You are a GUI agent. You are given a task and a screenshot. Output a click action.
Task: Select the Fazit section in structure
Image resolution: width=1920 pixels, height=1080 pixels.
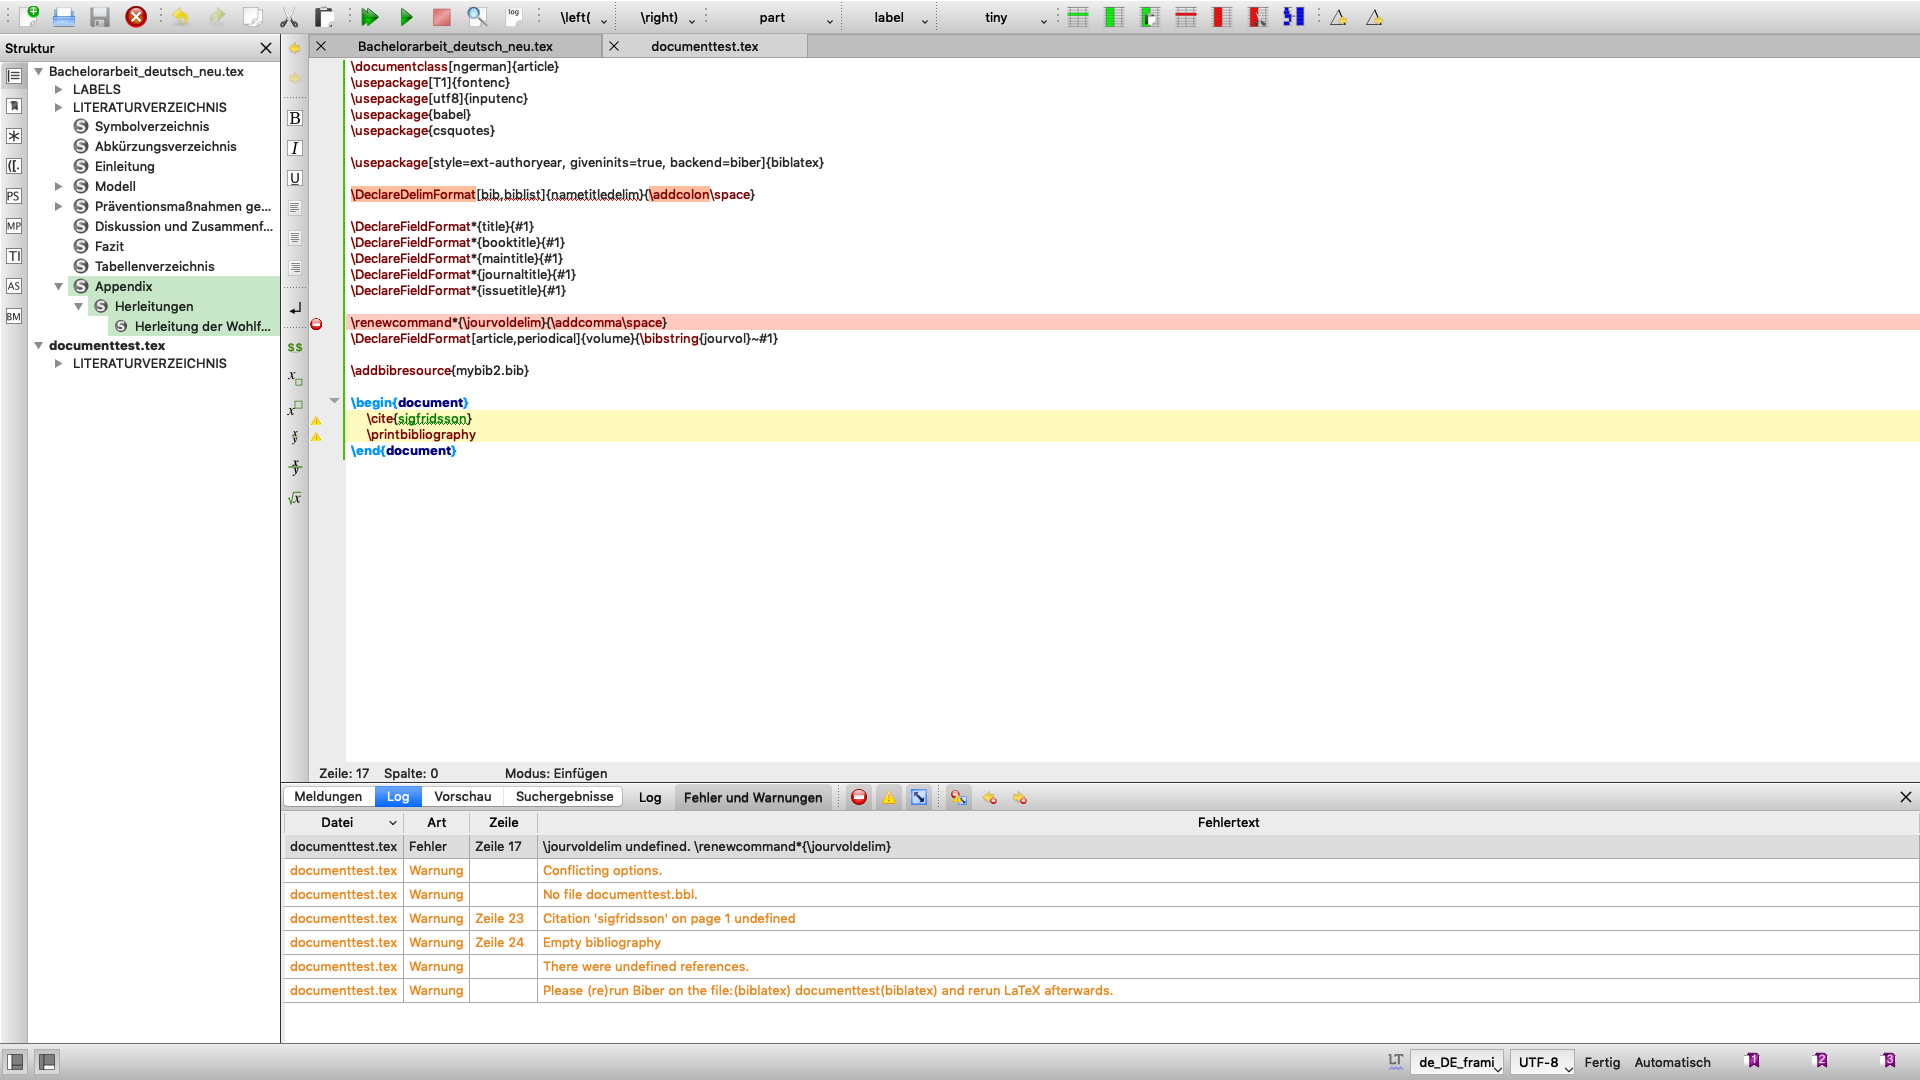coord(110,246)
